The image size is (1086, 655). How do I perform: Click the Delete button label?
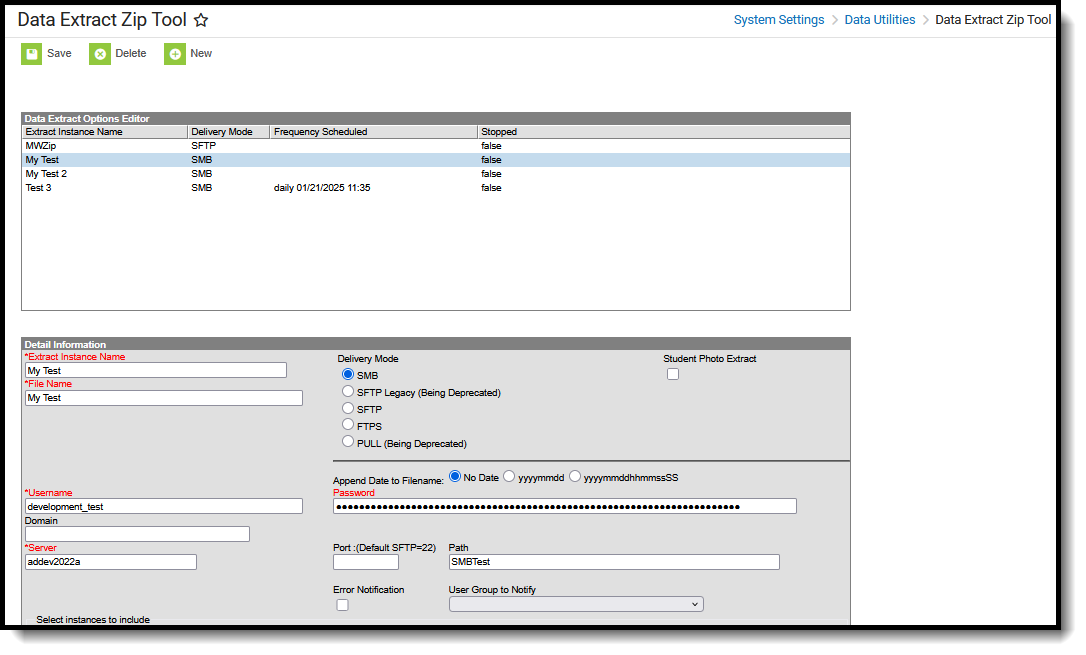pyautogui.click(x=130, y=53)
